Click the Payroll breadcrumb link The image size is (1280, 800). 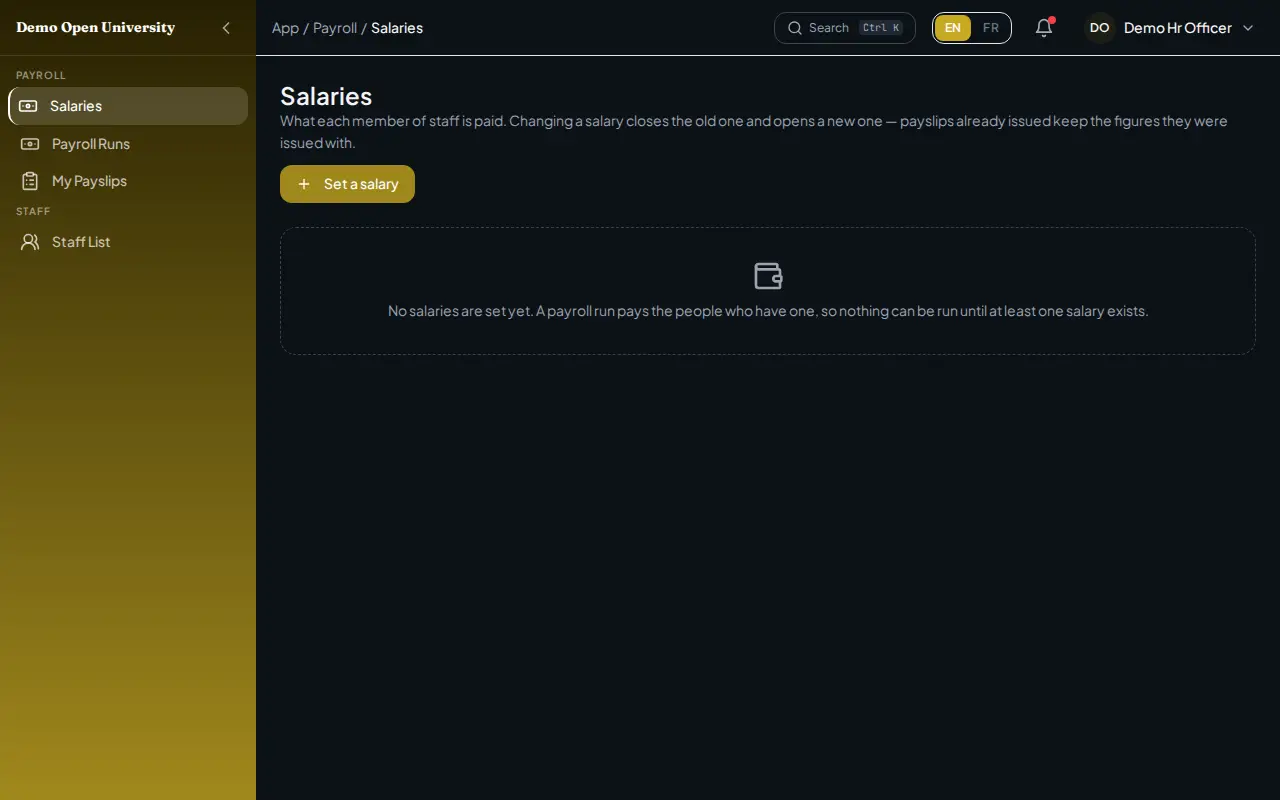point(335,28)
